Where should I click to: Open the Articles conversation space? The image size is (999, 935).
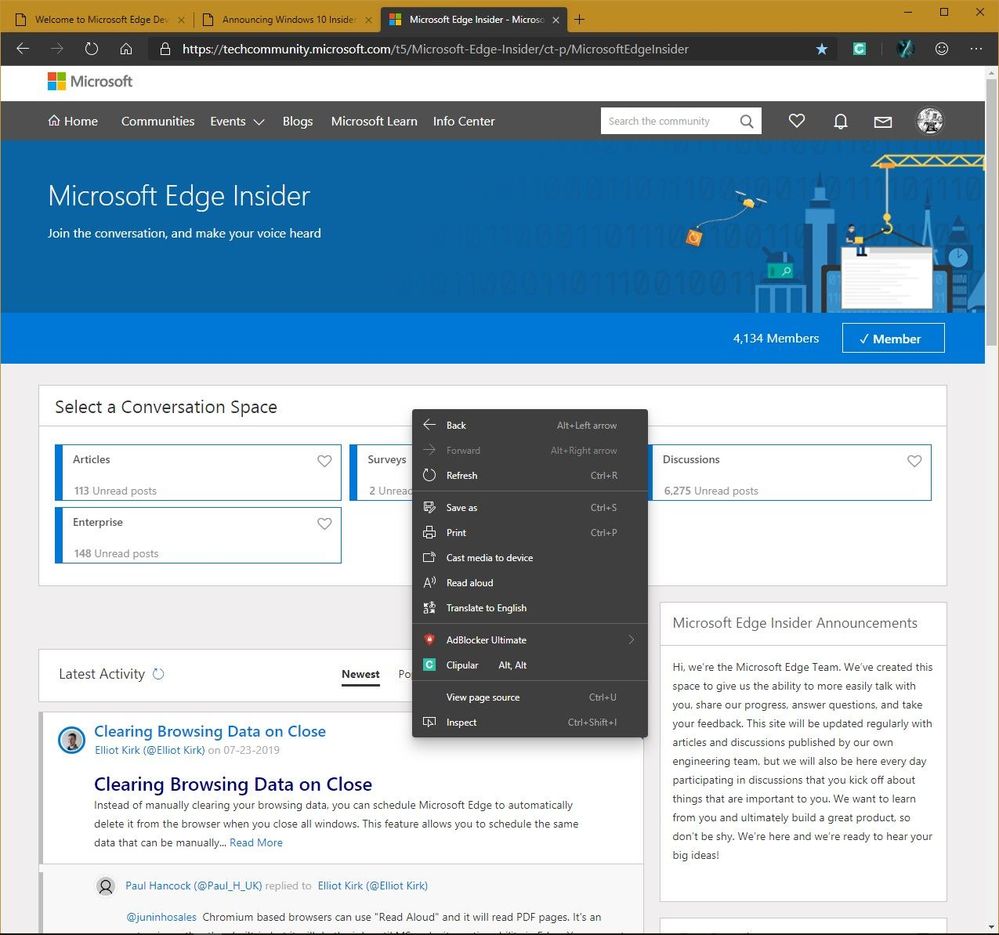click(x=198, y=473)
